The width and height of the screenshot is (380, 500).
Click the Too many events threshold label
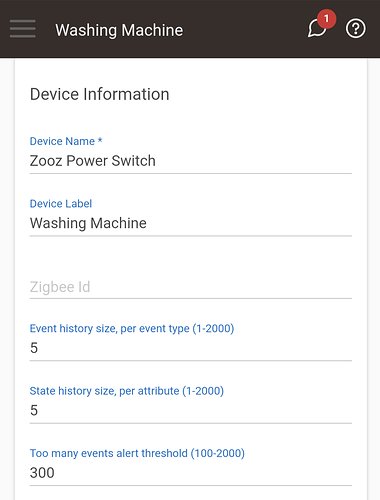click(x=137, y=453)
